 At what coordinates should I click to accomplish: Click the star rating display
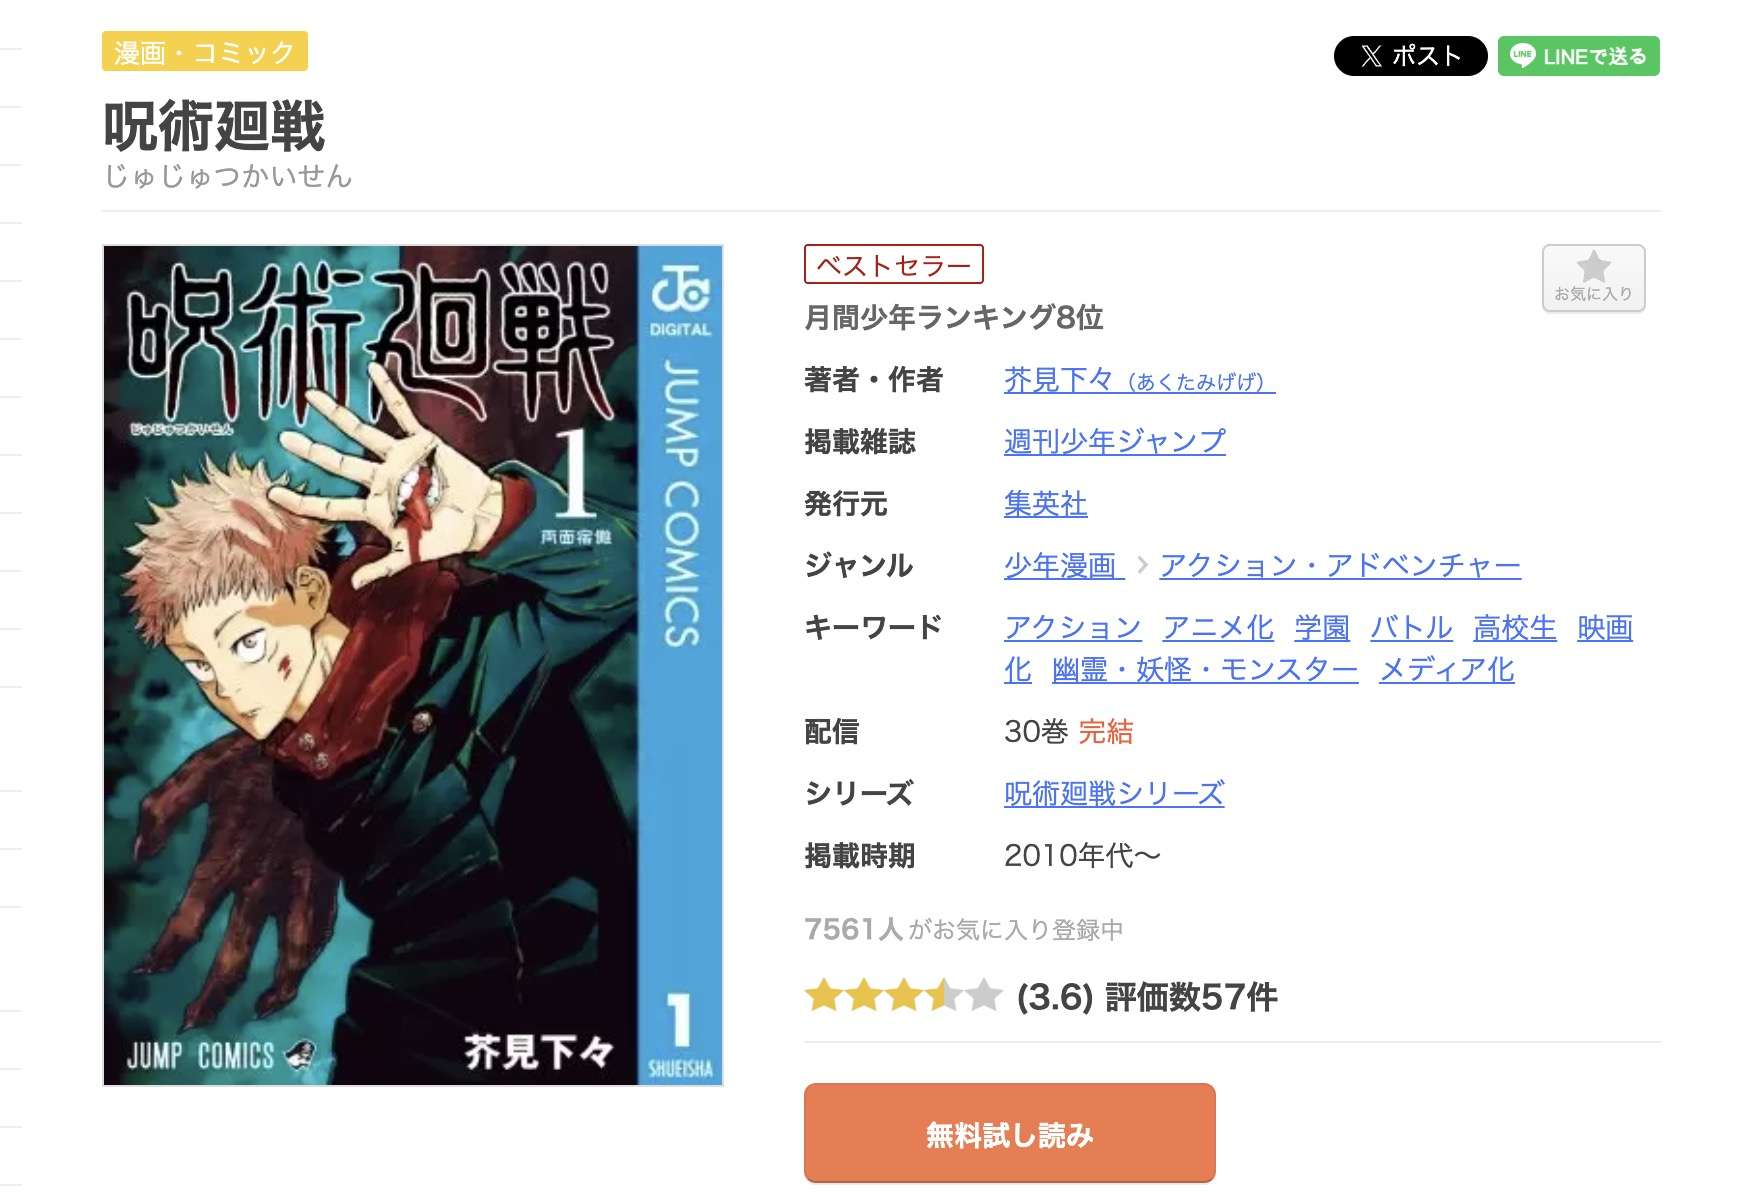tap(903, 996)
